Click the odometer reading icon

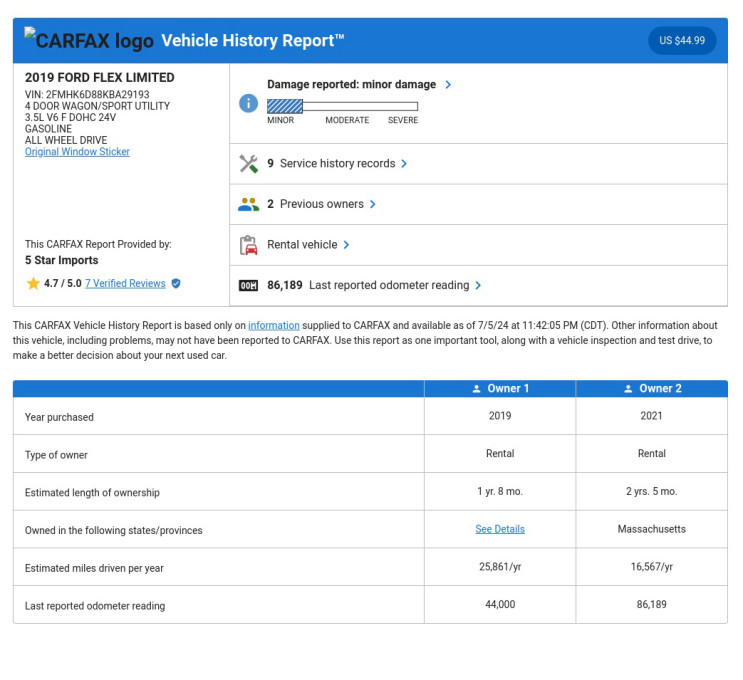[x=248, y=286]
